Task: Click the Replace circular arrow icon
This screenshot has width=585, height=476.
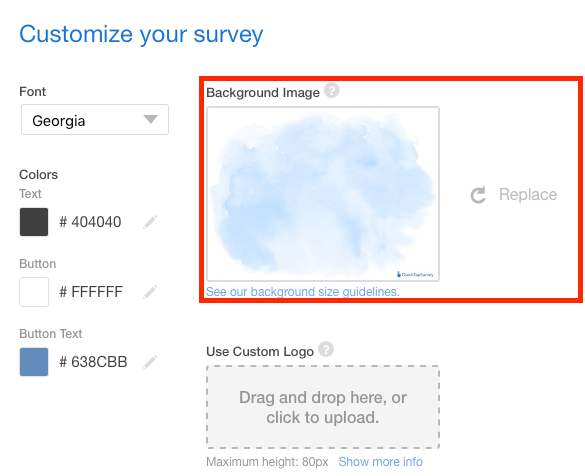Action: click(x=478, y=195)
